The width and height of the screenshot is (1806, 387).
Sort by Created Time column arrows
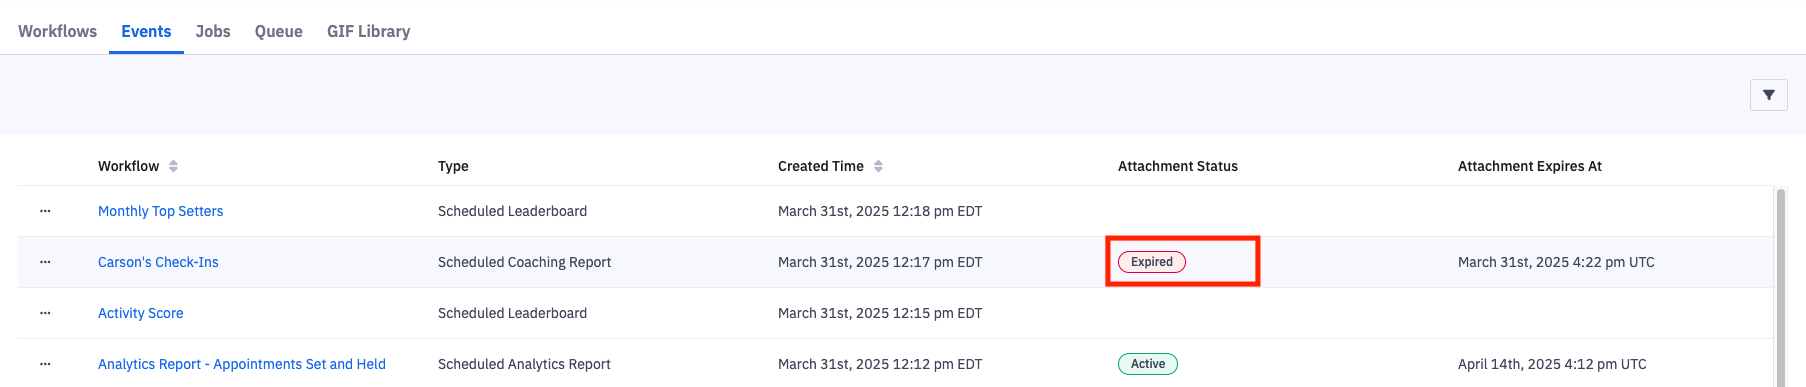tap(878, 166)
